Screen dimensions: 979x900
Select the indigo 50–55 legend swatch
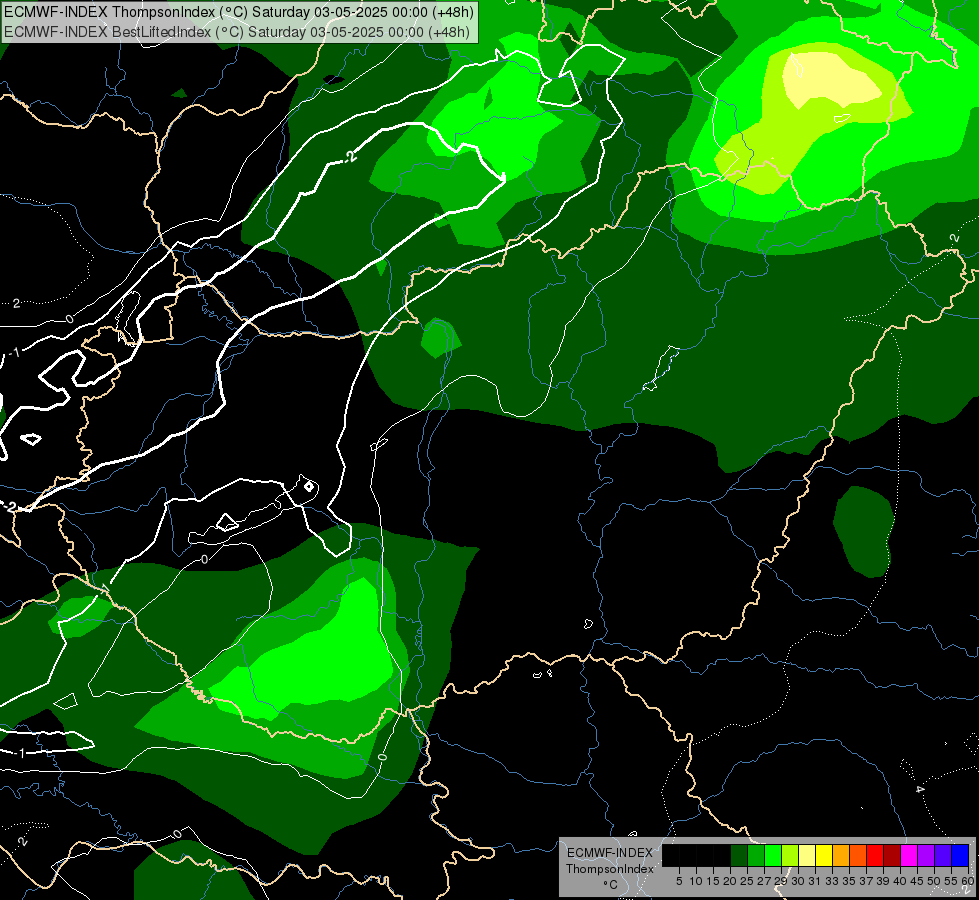coord(942,855)
